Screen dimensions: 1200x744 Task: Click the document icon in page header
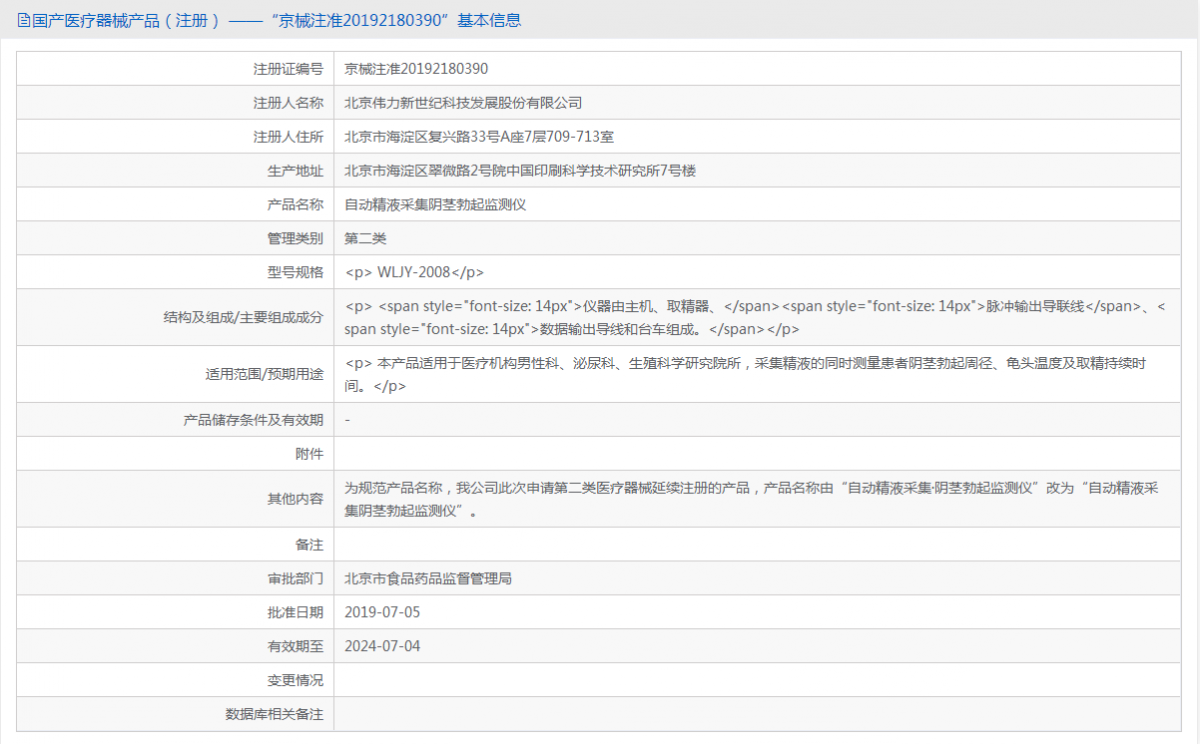click(x=25, y=20)
